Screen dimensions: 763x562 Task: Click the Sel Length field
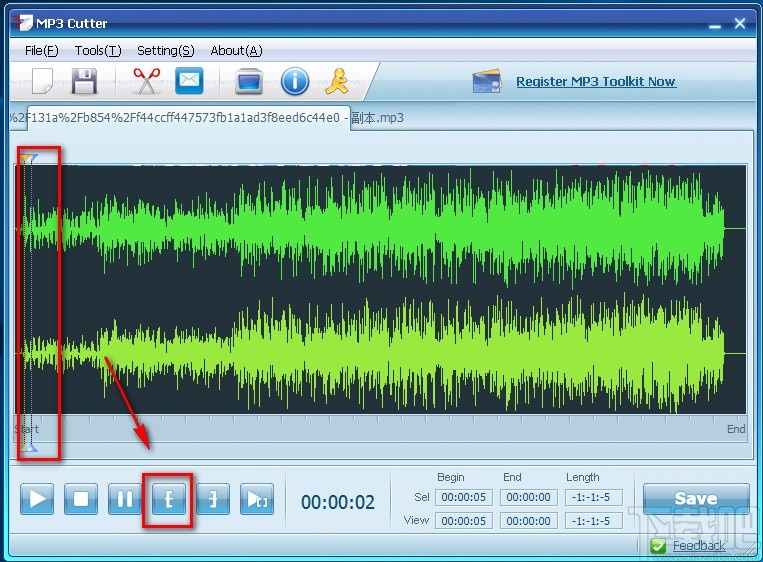(x=594, y=497)
